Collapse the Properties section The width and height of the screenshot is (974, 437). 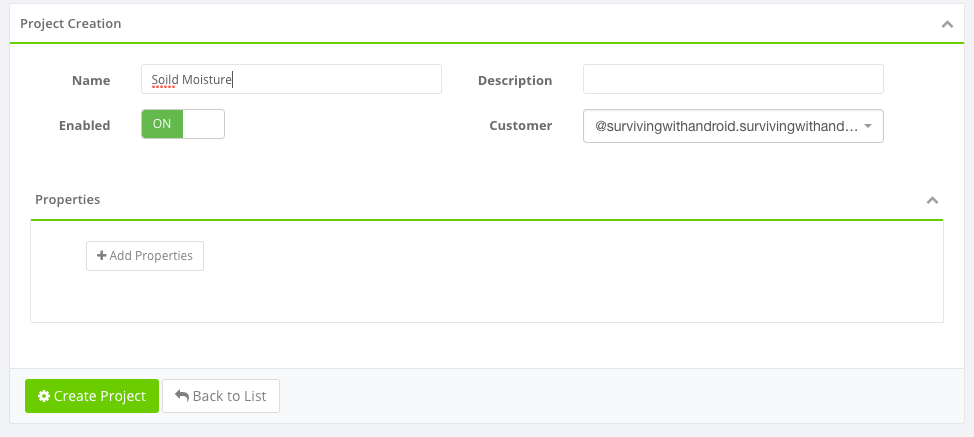(x=932, y=200)
